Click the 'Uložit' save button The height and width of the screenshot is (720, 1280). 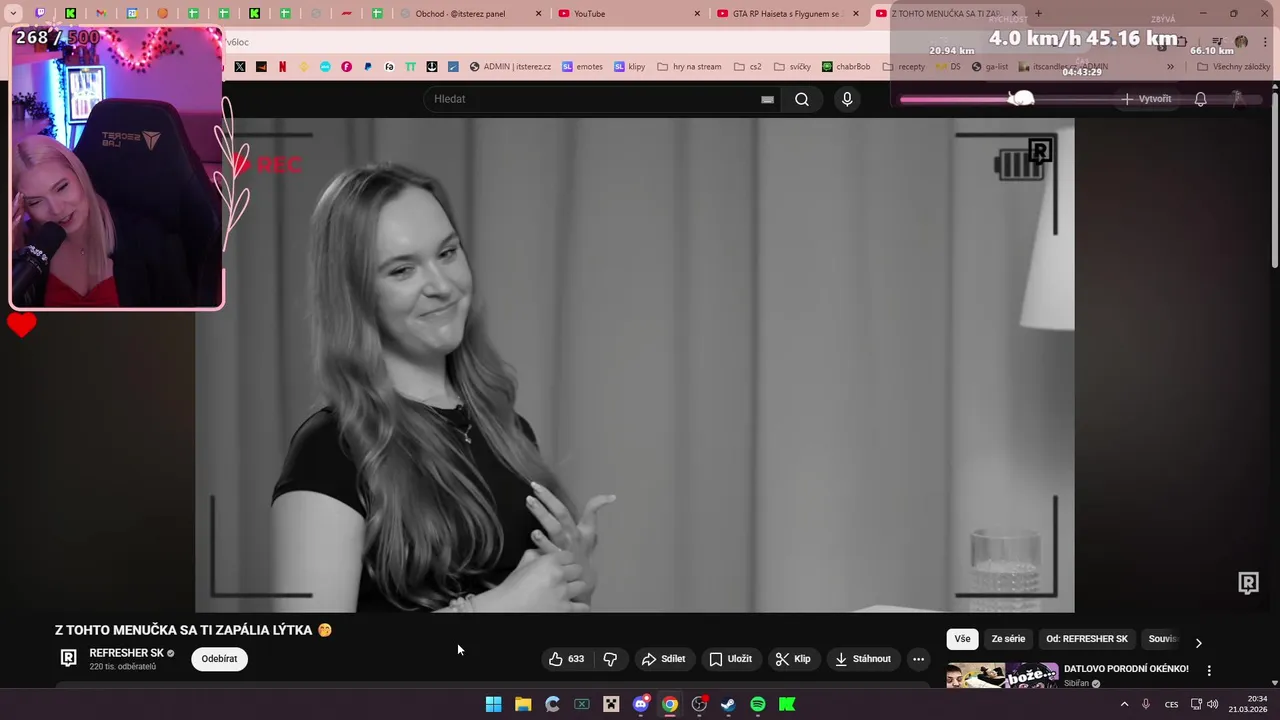(x=730, y=659)
